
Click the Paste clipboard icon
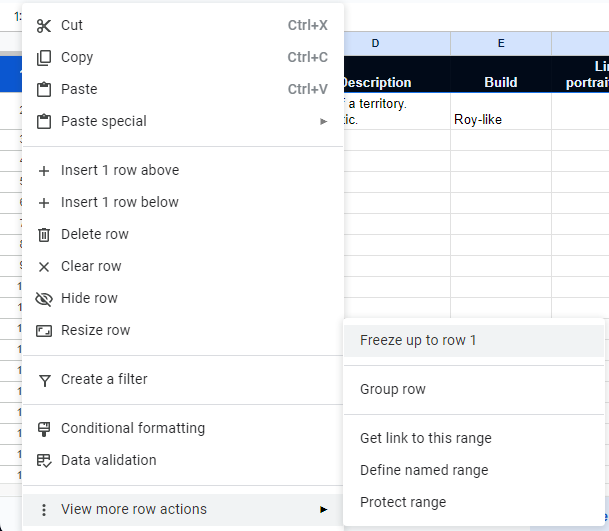tap(44, 89)
